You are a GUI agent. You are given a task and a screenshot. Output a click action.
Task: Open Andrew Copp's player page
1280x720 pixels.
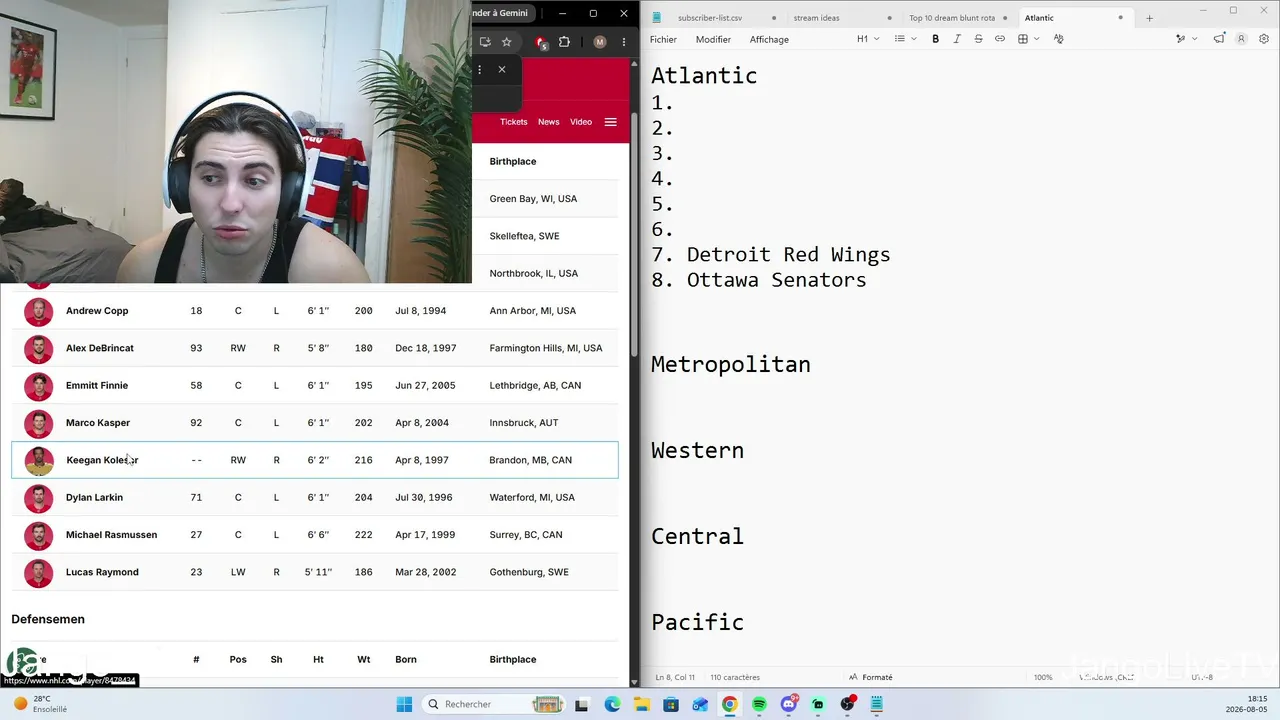97,311
